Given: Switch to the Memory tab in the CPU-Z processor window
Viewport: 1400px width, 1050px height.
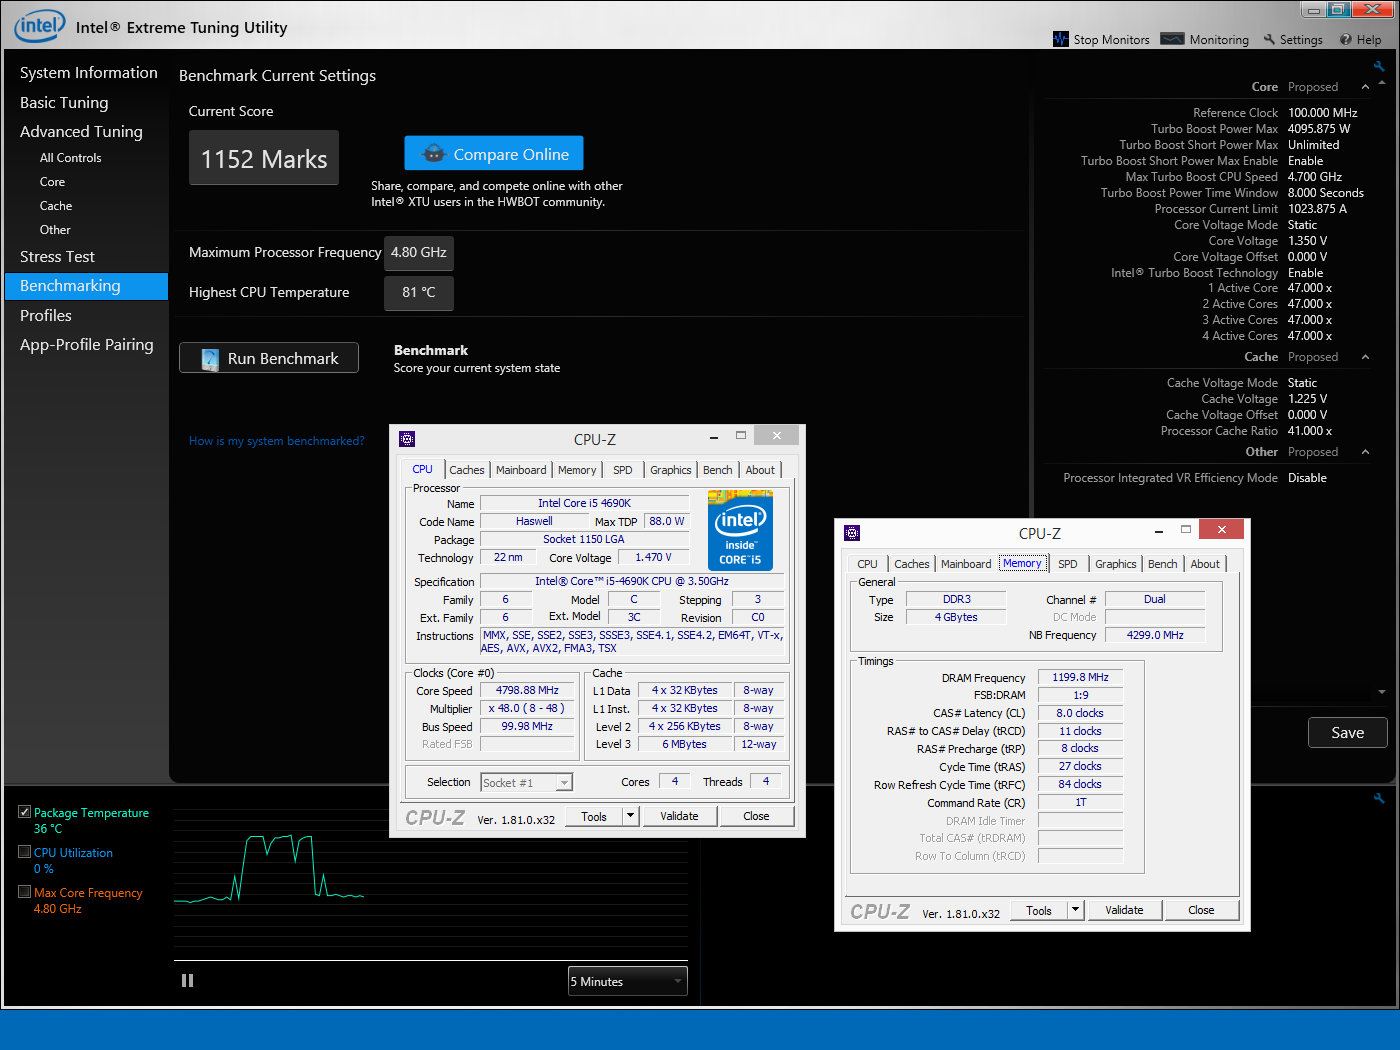Looking at the screenshot, I should [577, 470].
